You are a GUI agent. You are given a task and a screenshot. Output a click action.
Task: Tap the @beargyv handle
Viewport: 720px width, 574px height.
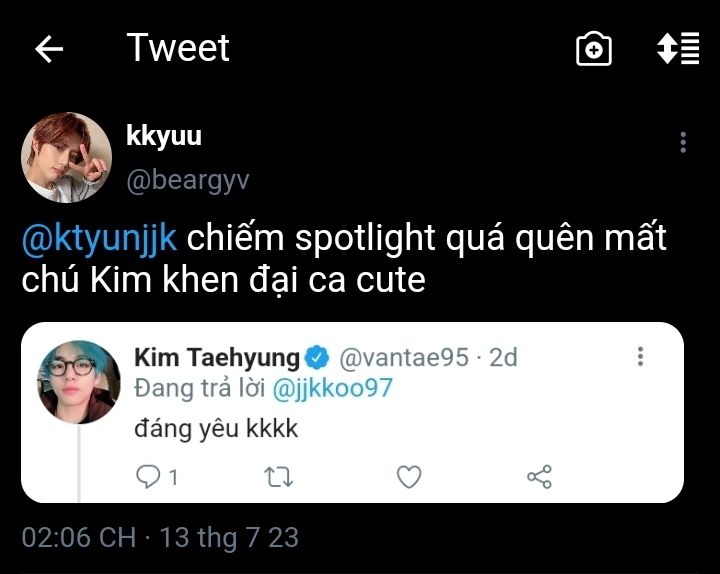(x=187, y=180)
